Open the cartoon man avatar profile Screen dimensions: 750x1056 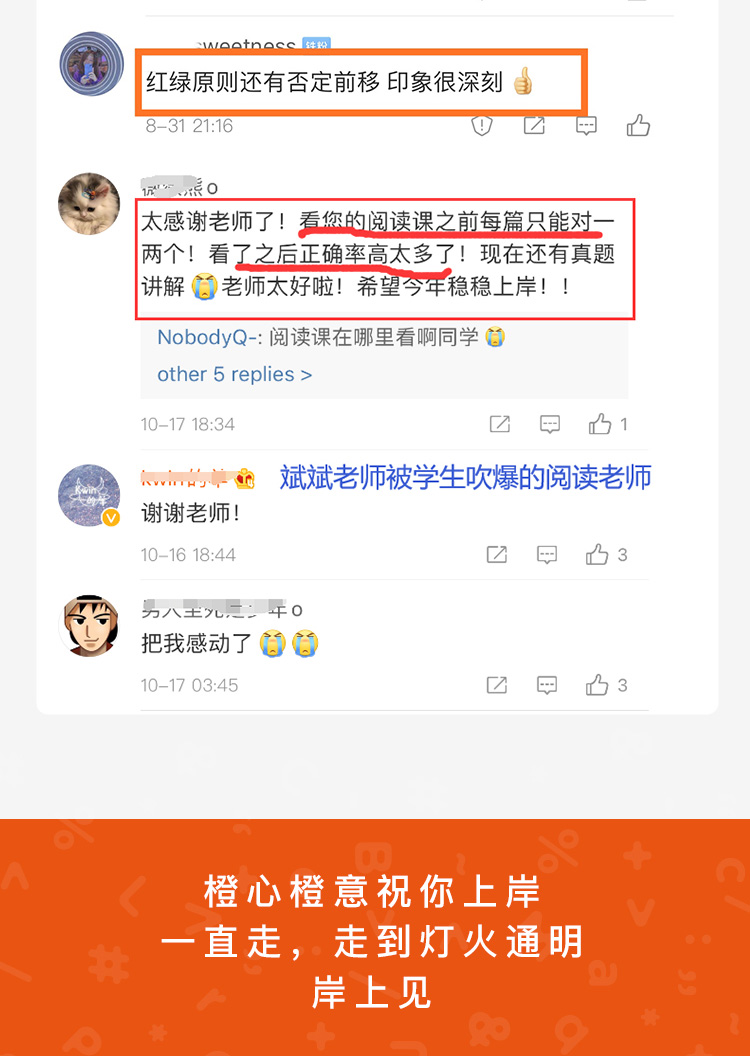(89, 626)
